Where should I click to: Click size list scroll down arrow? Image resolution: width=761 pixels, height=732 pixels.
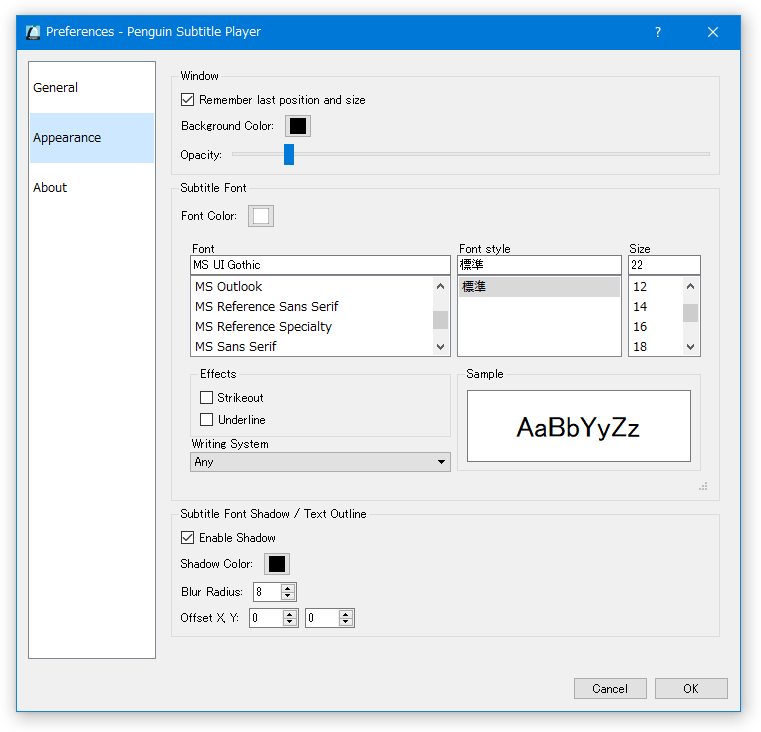pos(691,347)
